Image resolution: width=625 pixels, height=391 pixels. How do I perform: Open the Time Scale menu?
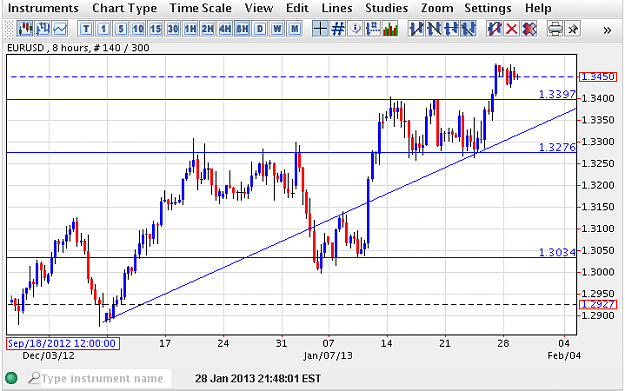pyautogui.click(x=200, y=8)
